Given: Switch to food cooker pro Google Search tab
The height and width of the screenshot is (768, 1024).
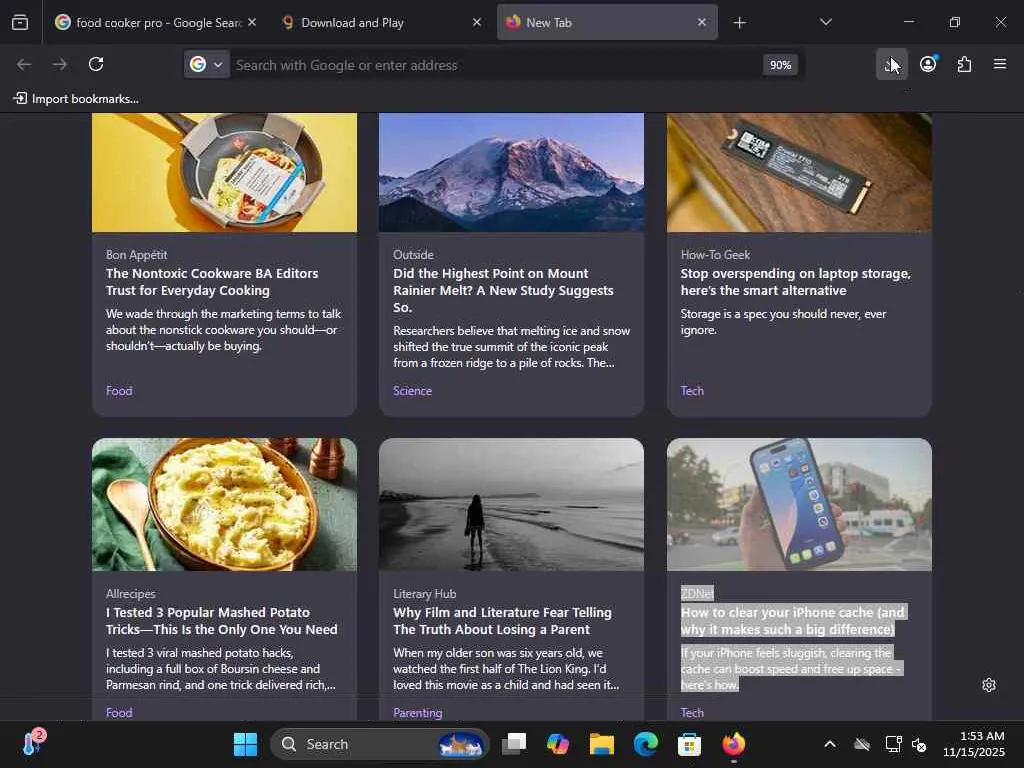Looking at the screenshot, I should click(155, 22).
